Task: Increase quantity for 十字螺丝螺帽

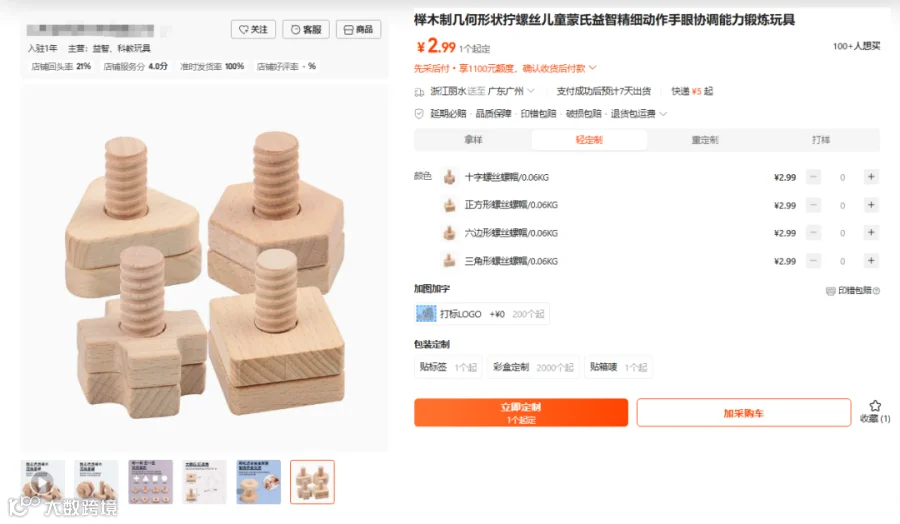Action: click(x=871, y=177)
